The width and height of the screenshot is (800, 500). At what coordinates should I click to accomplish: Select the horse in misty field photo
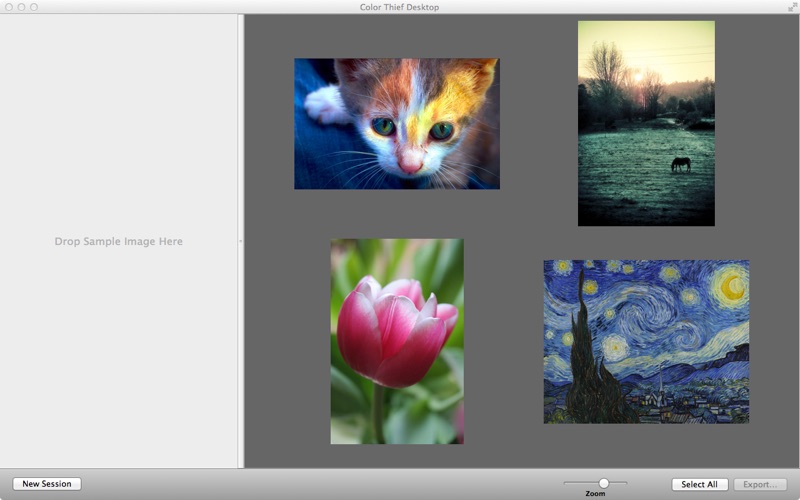pyautogui.click(x=646, y=123)
